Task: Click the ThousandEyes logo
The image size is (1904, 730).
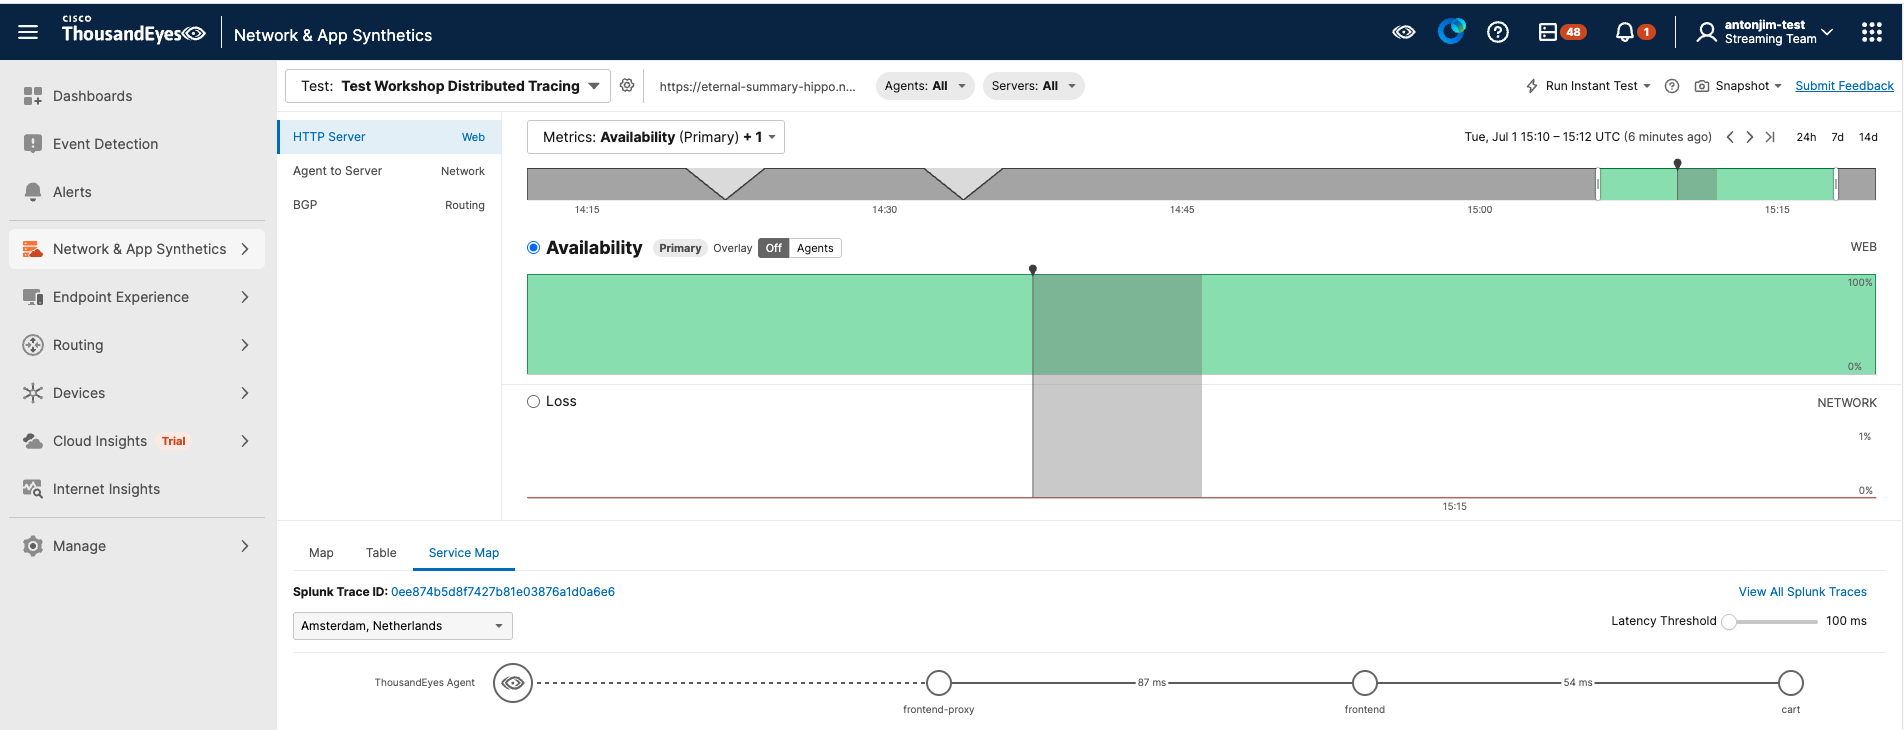Action: click(x=133, y=30)
